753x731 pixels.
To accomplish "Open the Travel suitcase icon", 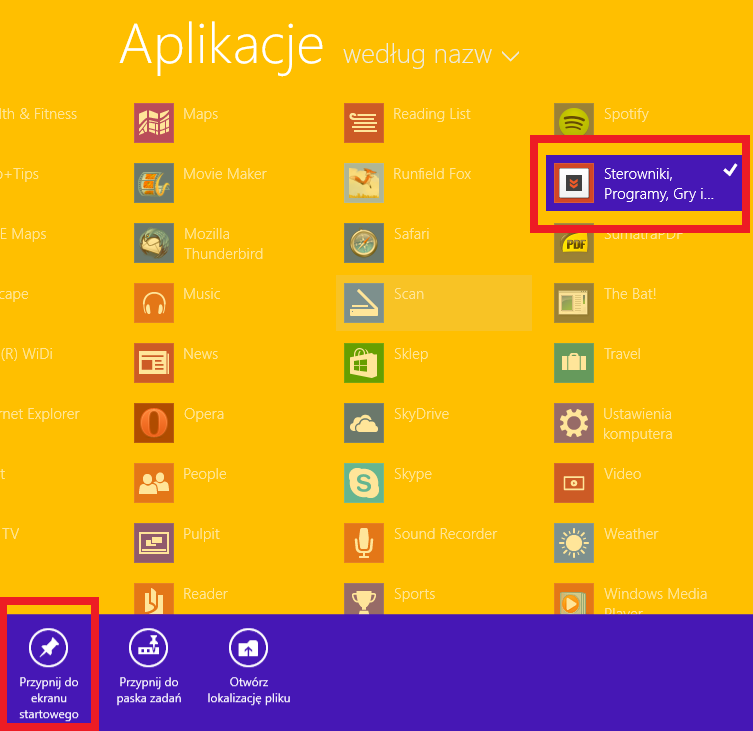I will (573, 363).
